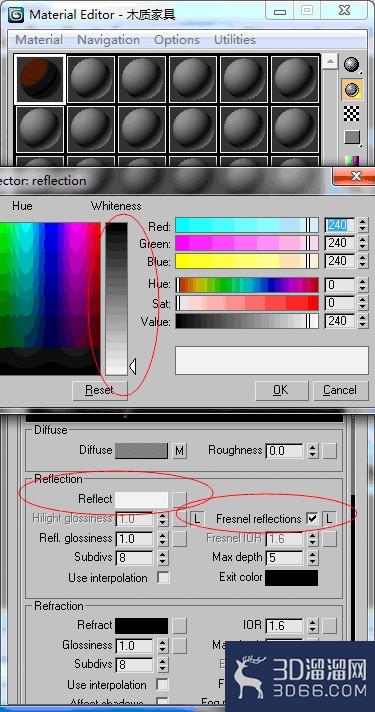
Task: Click the Sat value field
Action: click(340, 303)
